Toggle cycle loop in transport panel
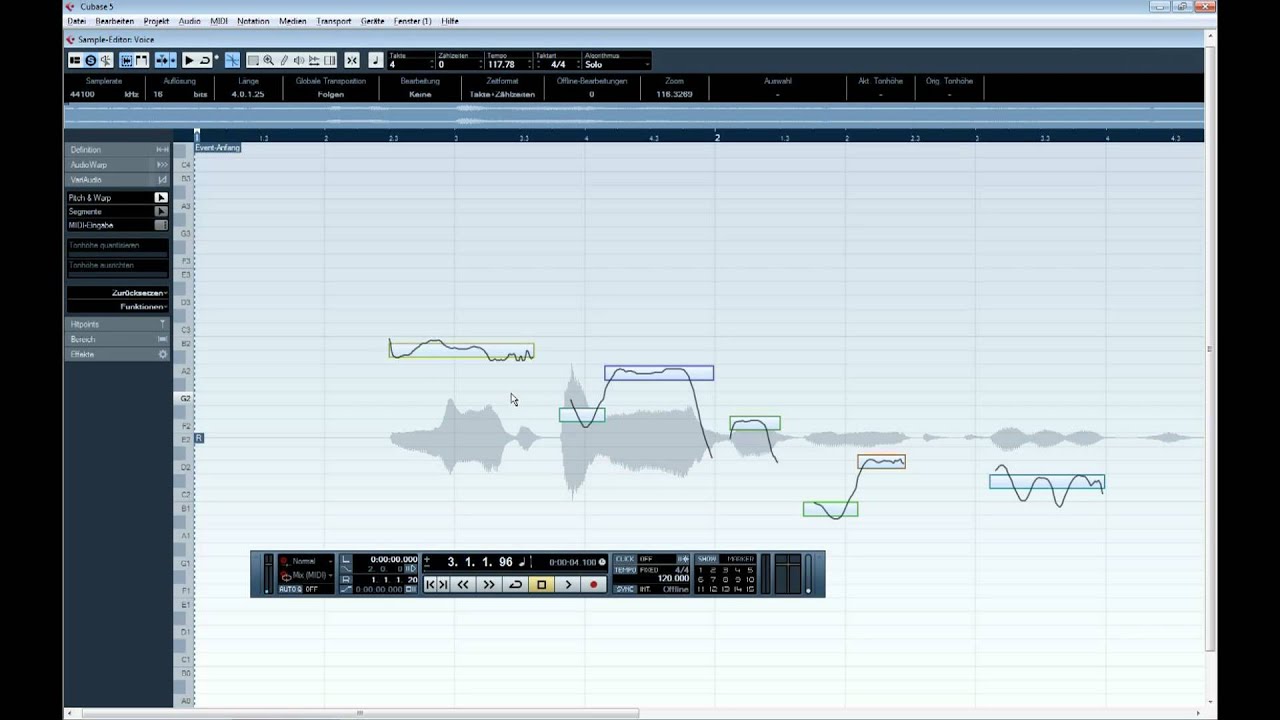The image size is (1280, 720). point(516,584)
